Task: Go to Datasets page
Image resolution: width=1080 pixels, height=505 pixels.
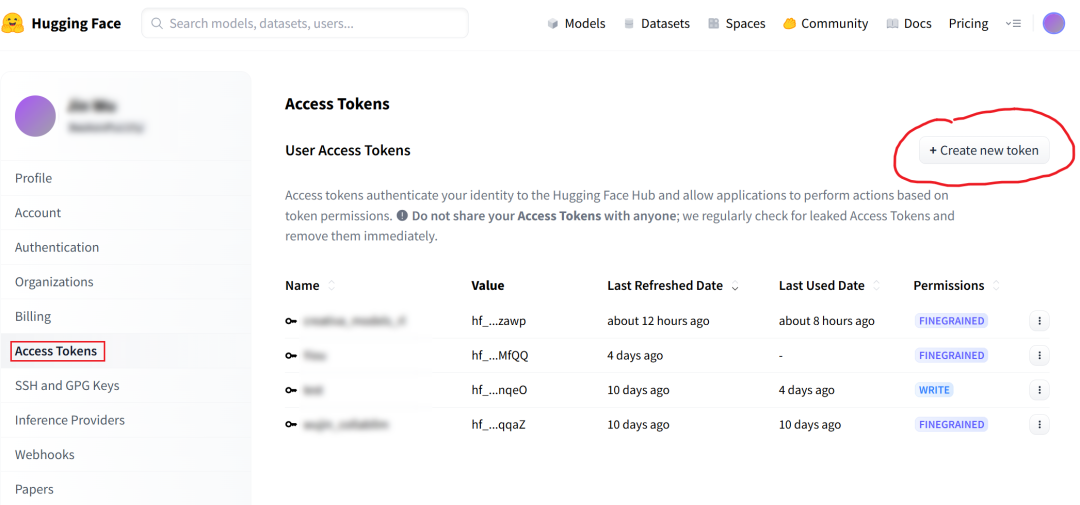Action: tap(656, 23)
